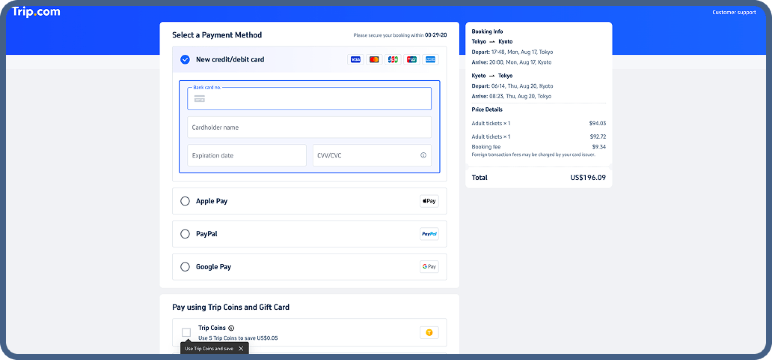The image size is (772, 360).
Task: Select the Google Pay radio button
Action: (x=185, y=267)
